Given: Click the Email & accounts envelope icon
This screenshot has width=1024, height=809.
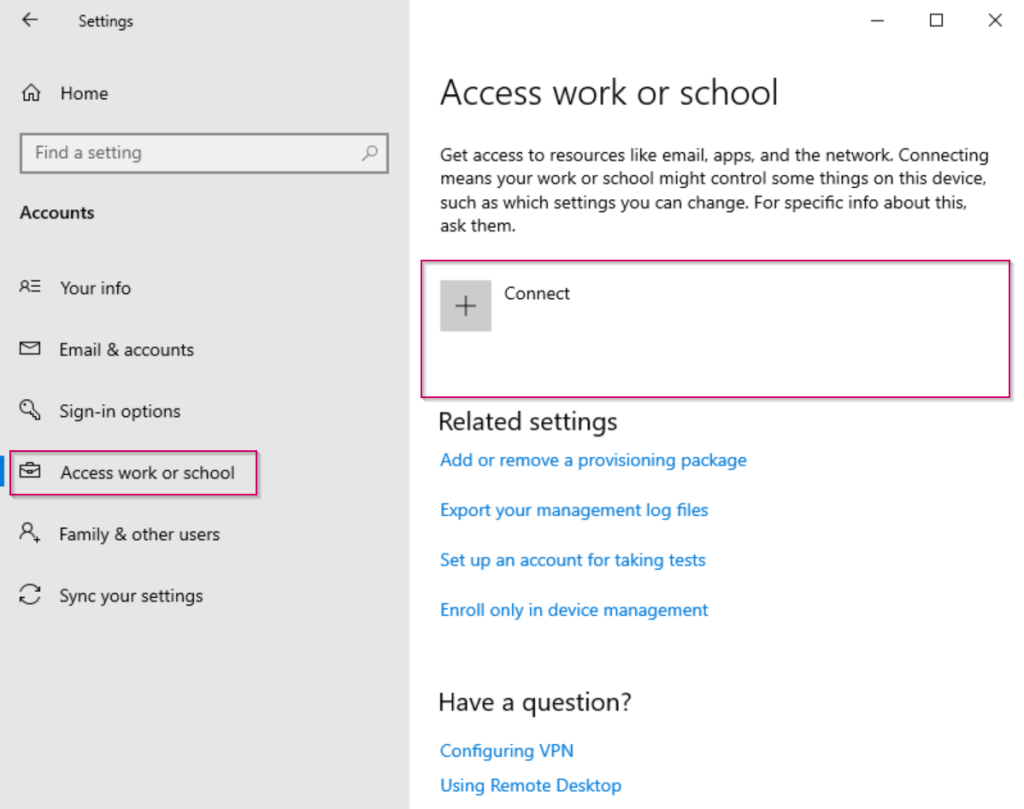Looking at the screenshot, I should [30, 349].
